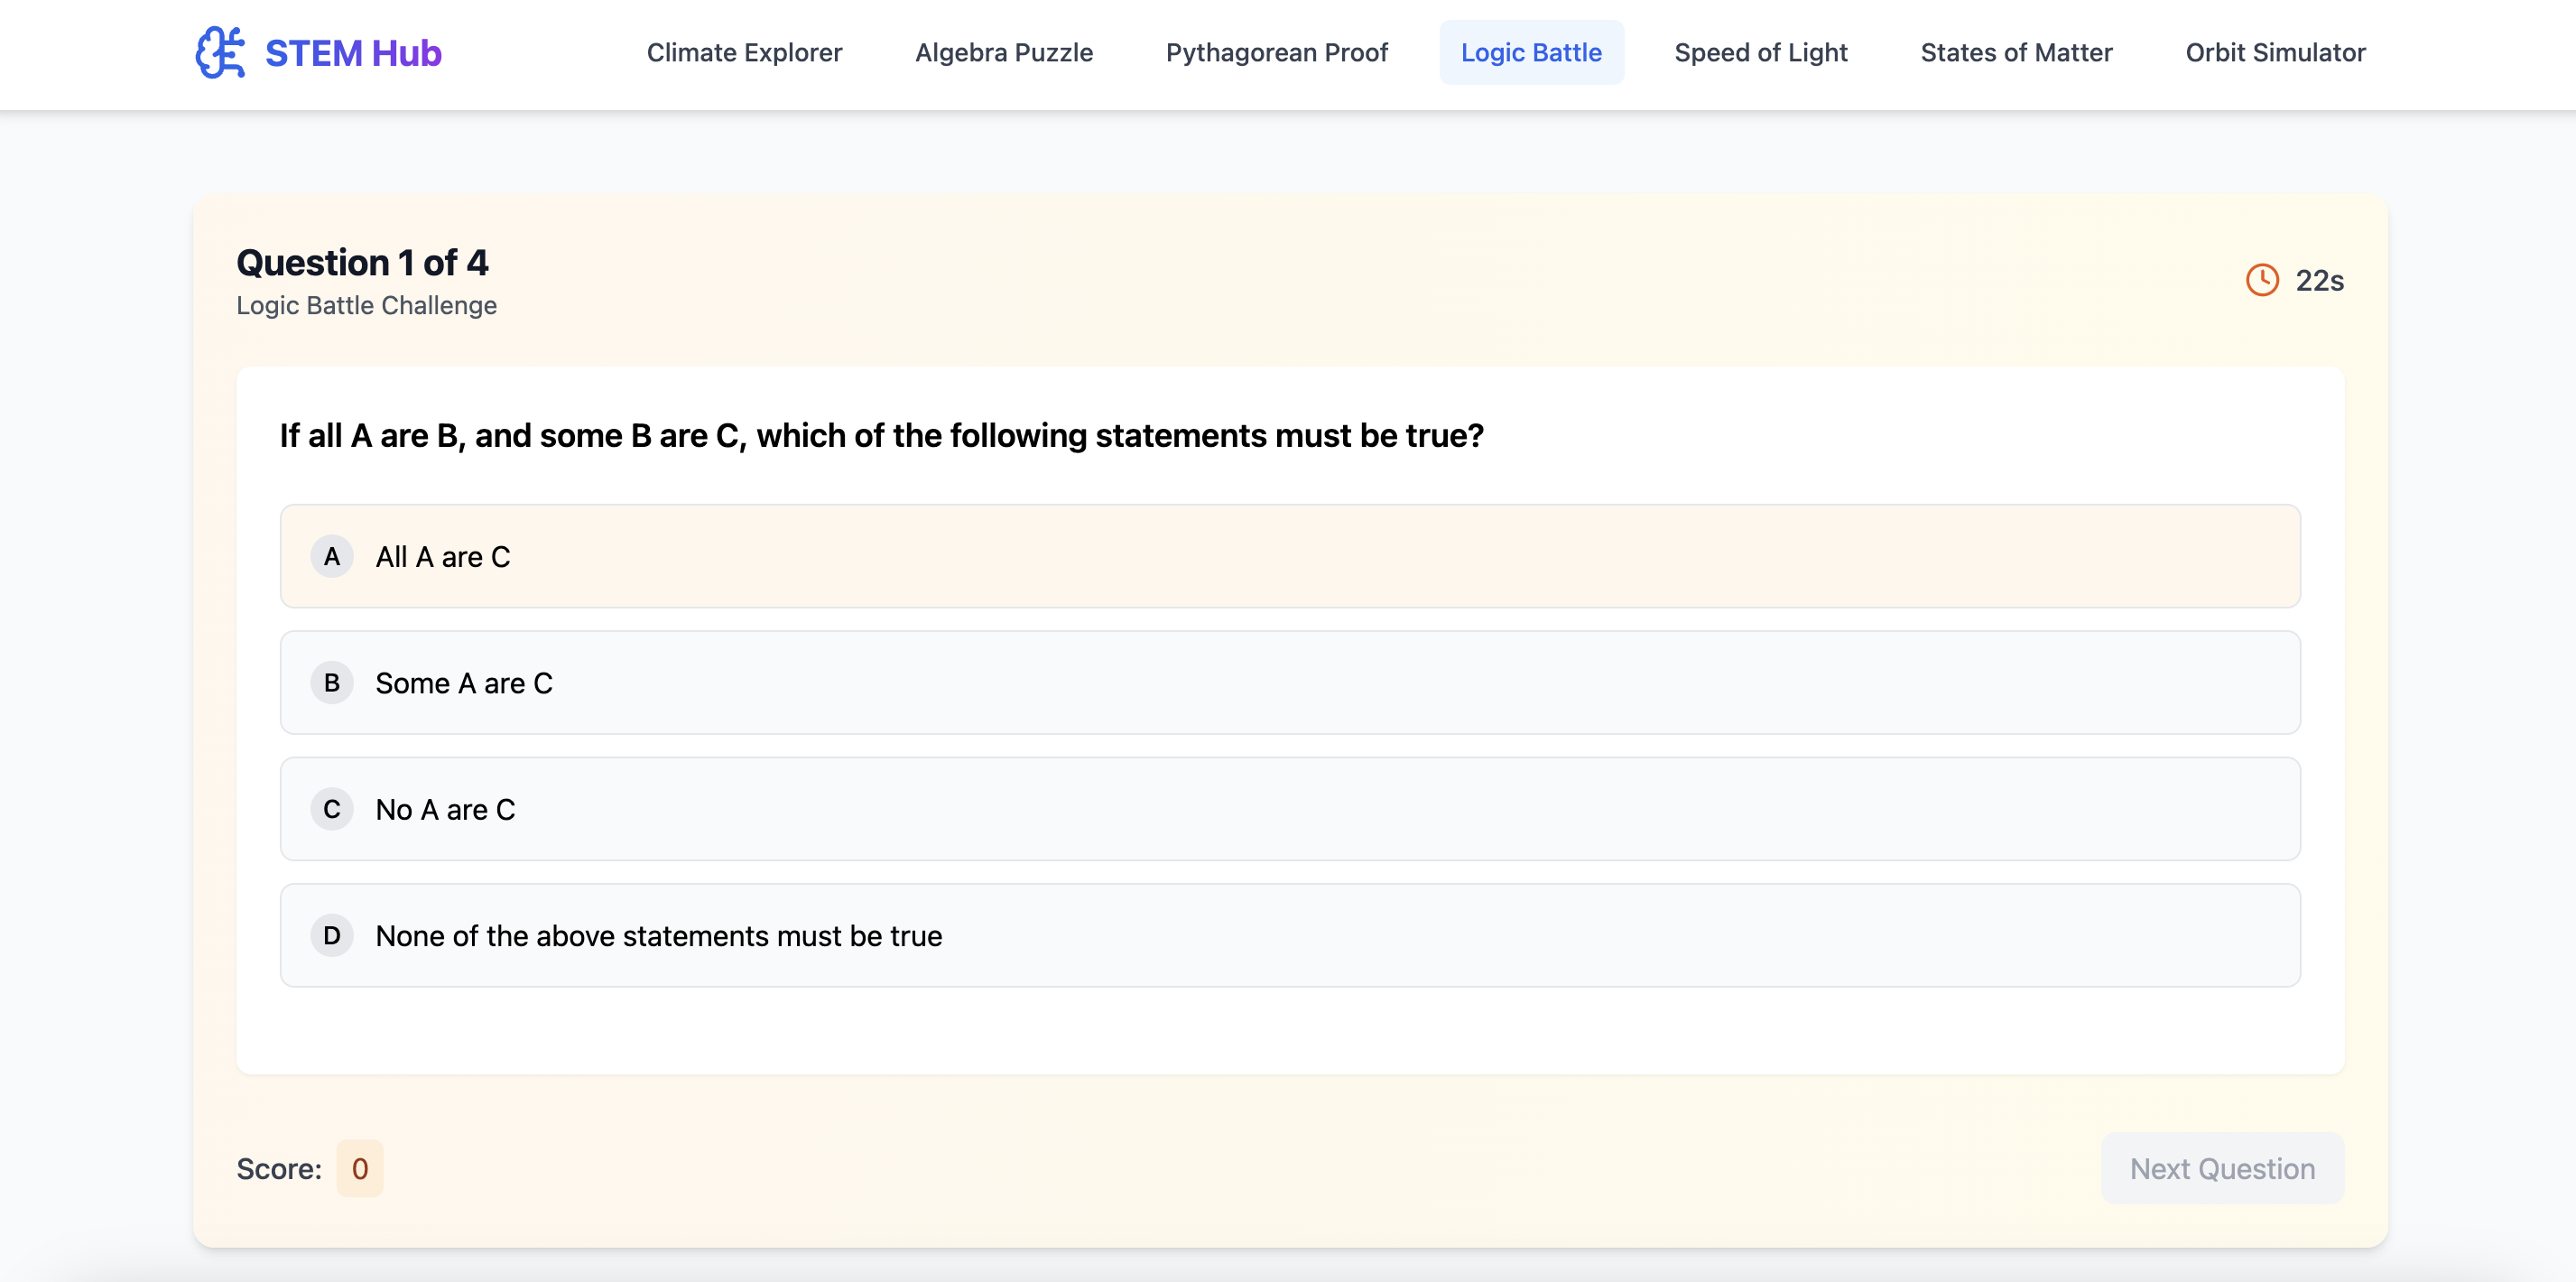The image size is (2576, 1282).
Task: Select answer "All A are C"
Action: pyautogui.click(x=1290, y=557)
